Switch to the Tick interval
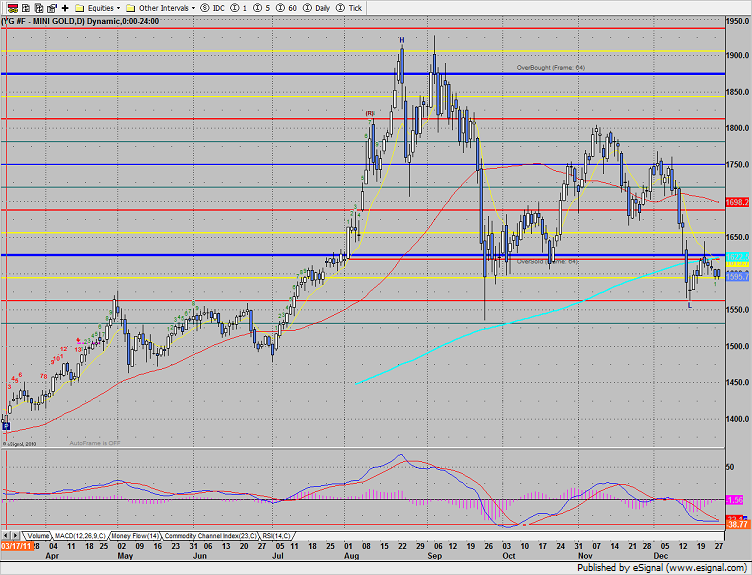 pyautogui.click(x=349, y=8)
